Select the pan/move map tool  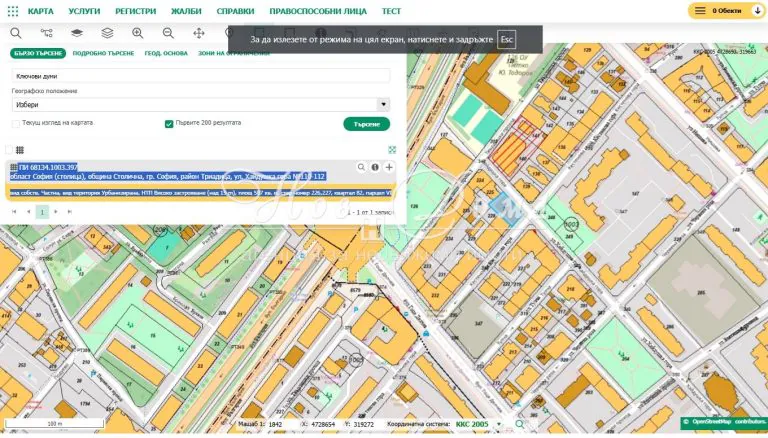(x=199, y=33)
